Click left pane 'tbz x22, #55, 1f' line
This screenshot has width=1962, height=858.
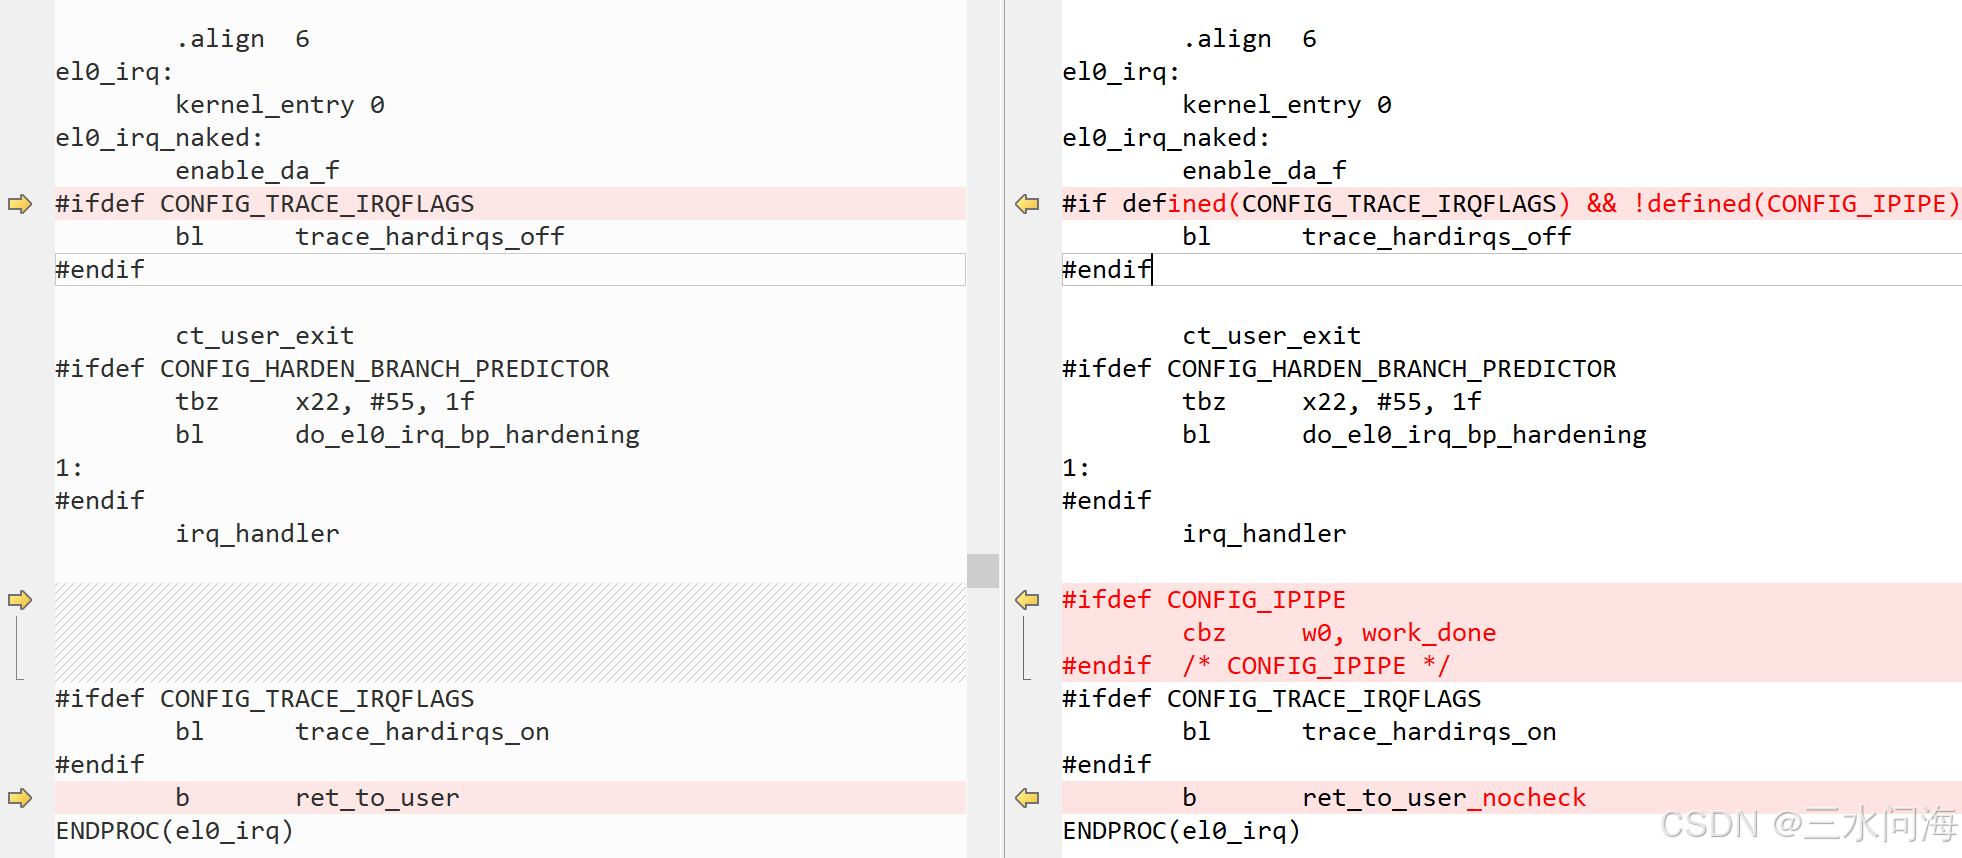click(x=325, y=402)
